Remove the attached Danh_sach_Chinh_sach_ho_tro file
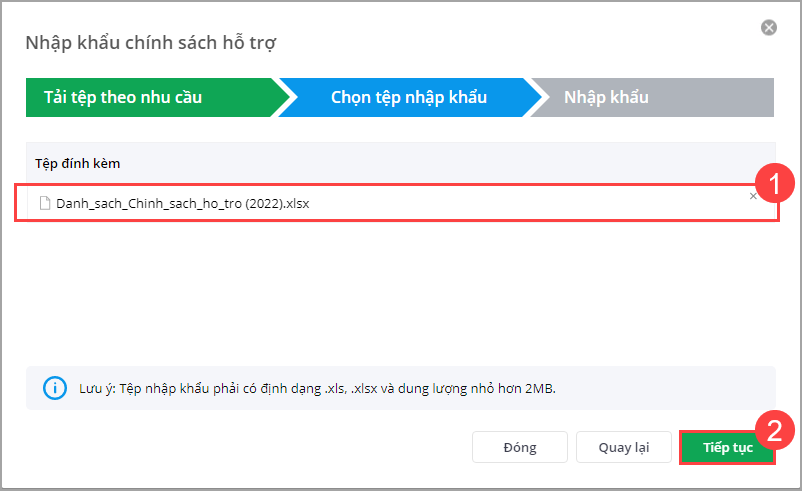 click(753, 197)
